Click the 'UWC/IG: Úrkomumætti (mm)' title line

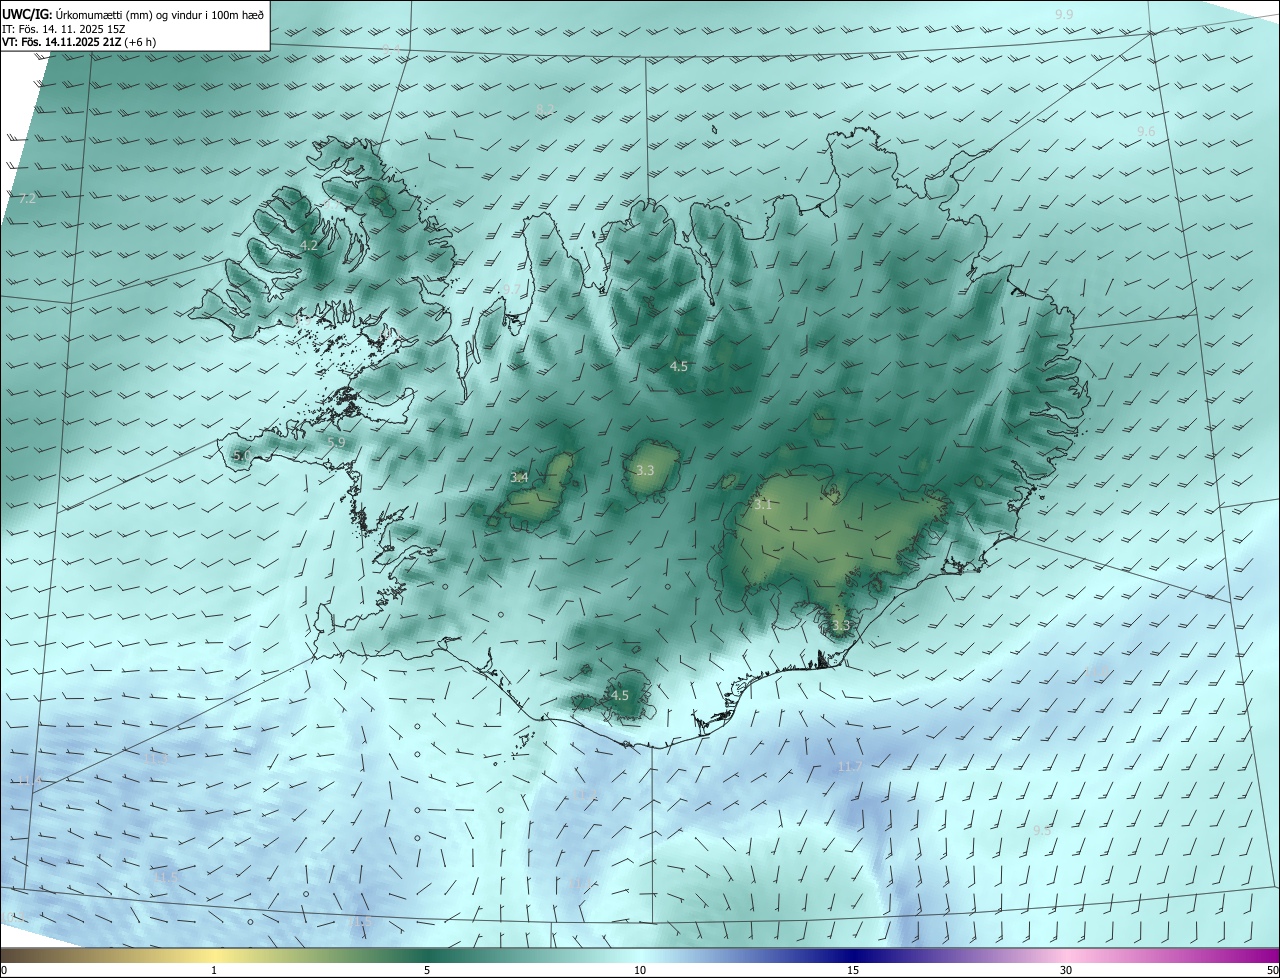(133, 14)
